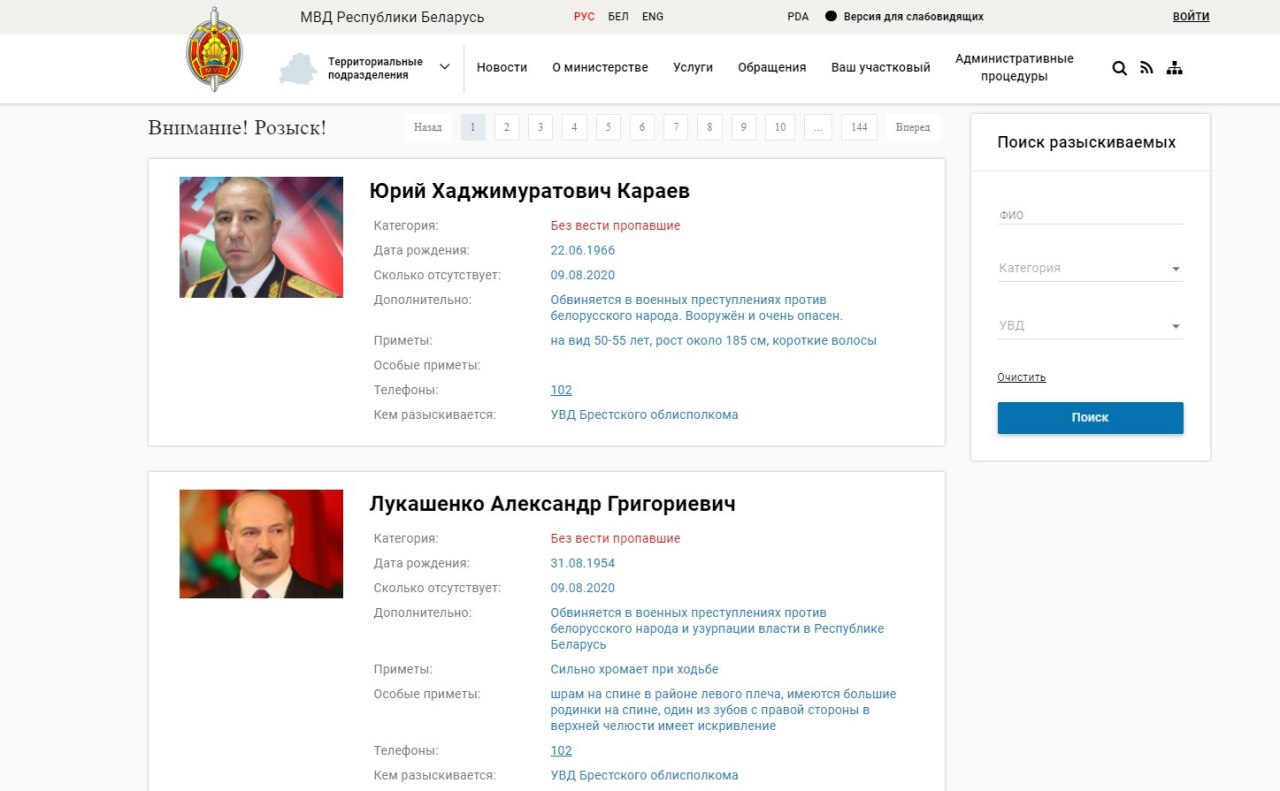1280x791 pixels.
Task: Toggle version for visually impaired
Action: 904,17
